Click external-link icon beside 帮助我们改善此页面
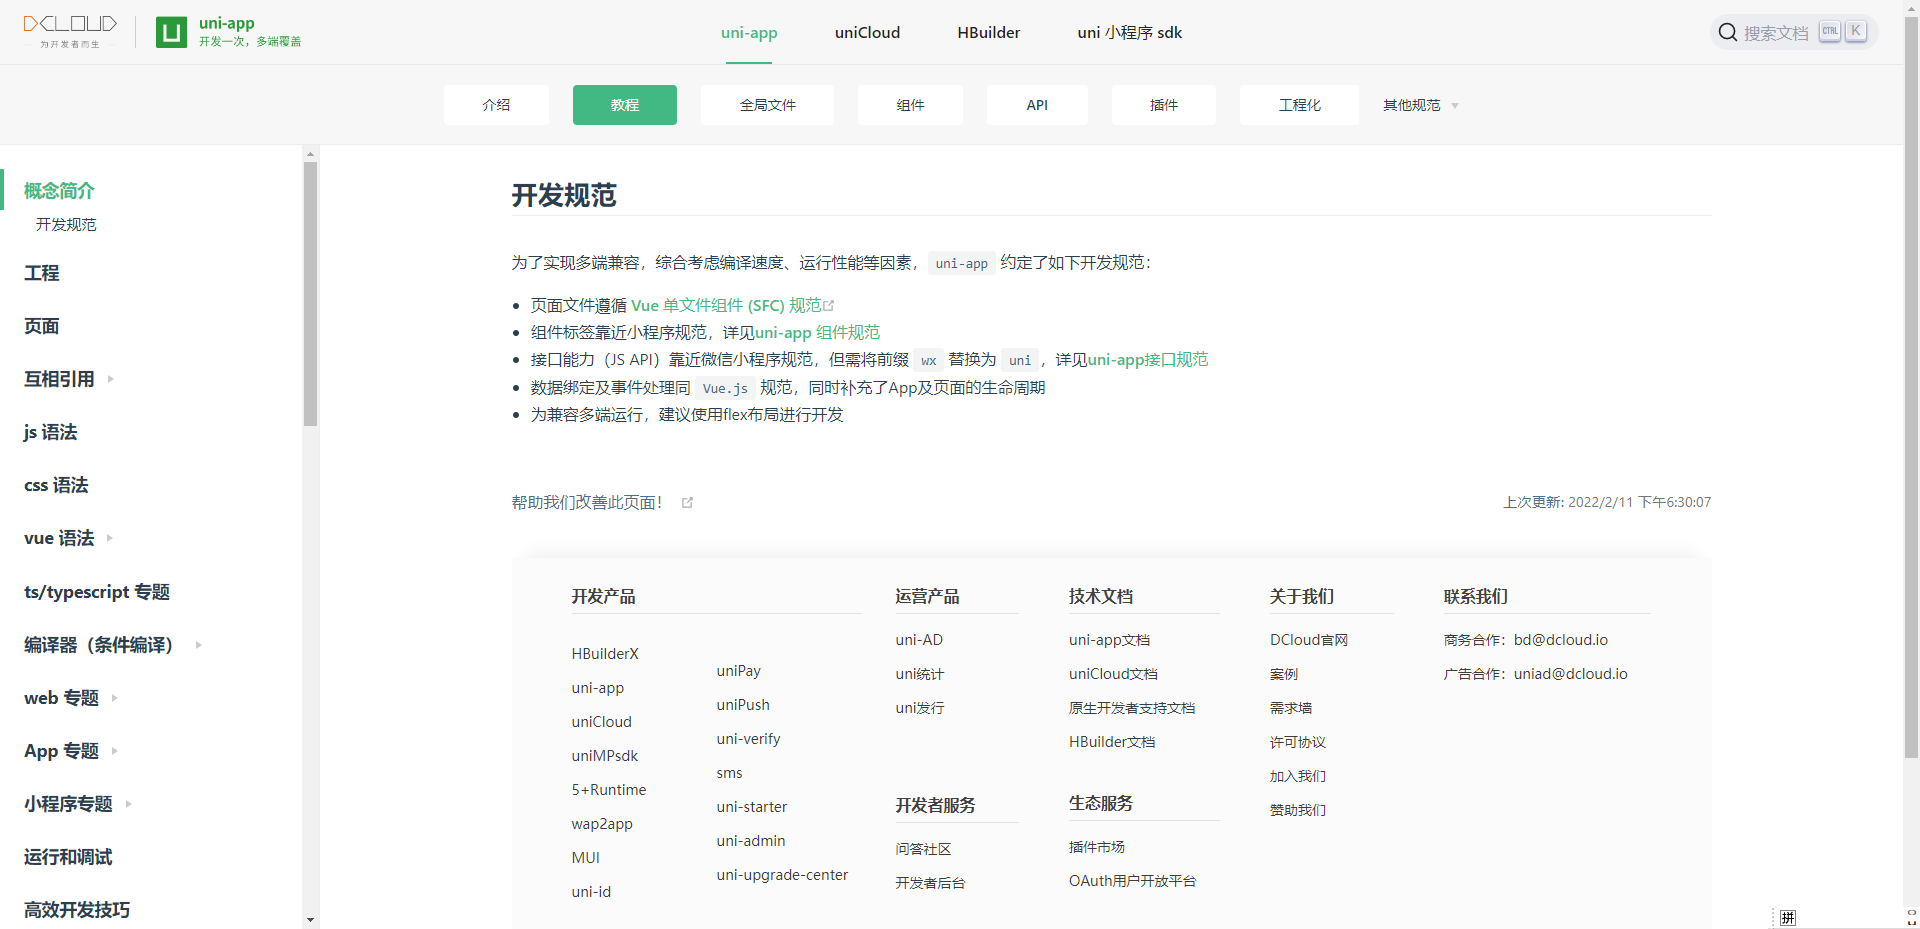This screenshot has height=929, width=1920. pyautogui.click(x=687, y=503)
